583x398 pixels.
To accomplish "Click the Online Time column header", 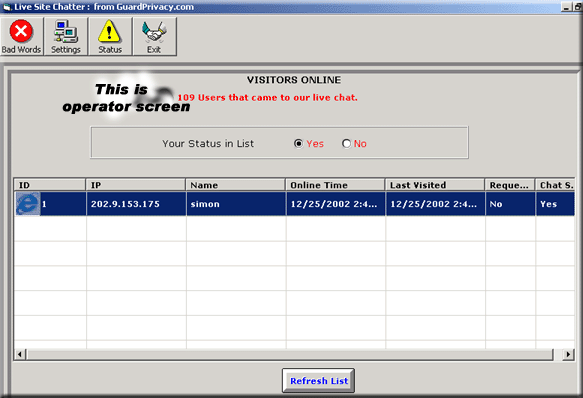I will 335,185.
